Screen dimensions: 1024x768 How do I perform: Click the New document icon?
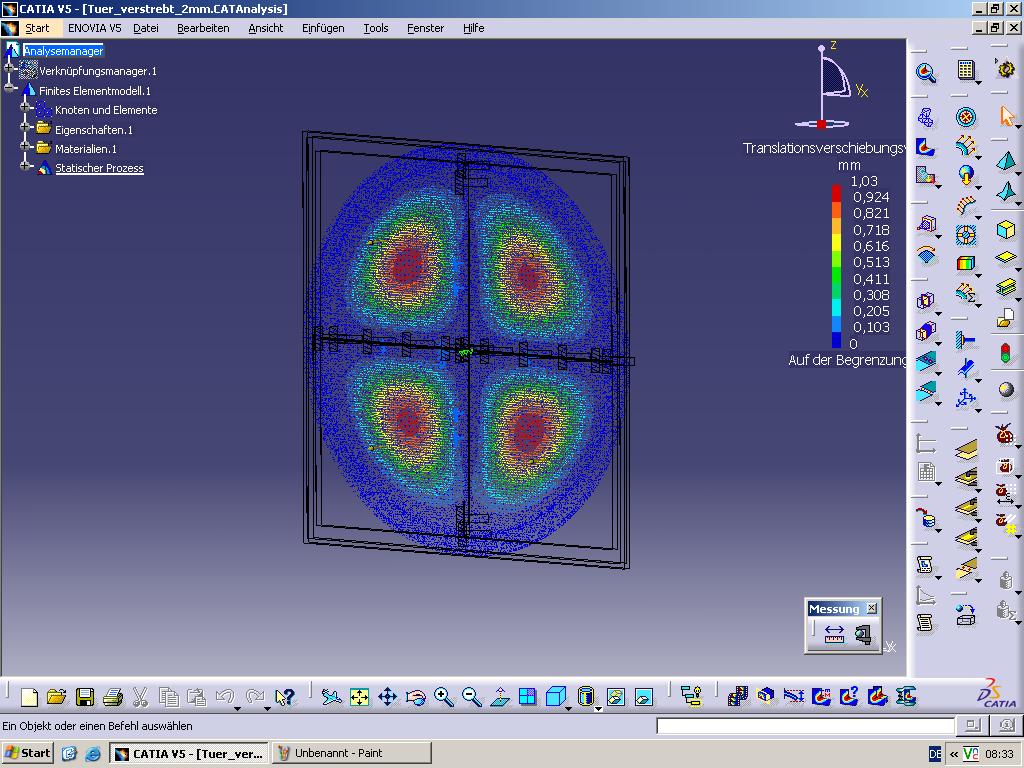pos(29,697)
